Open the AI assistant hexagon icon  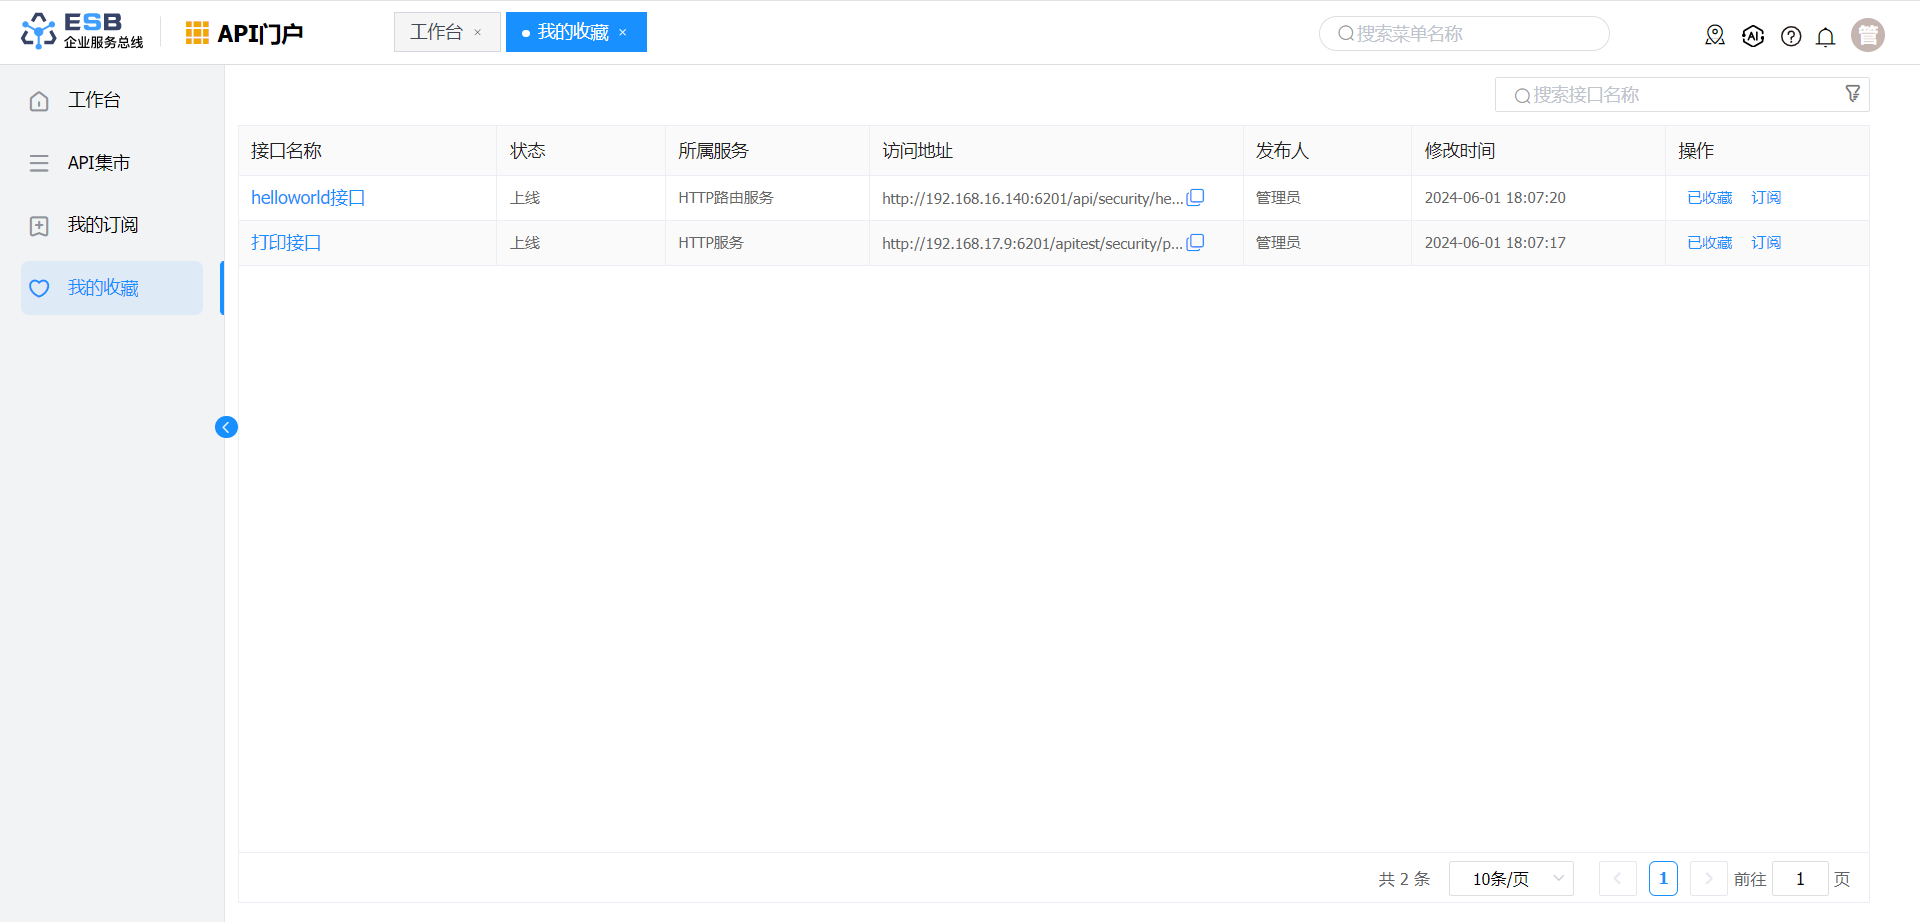(x=1753, y=36)
